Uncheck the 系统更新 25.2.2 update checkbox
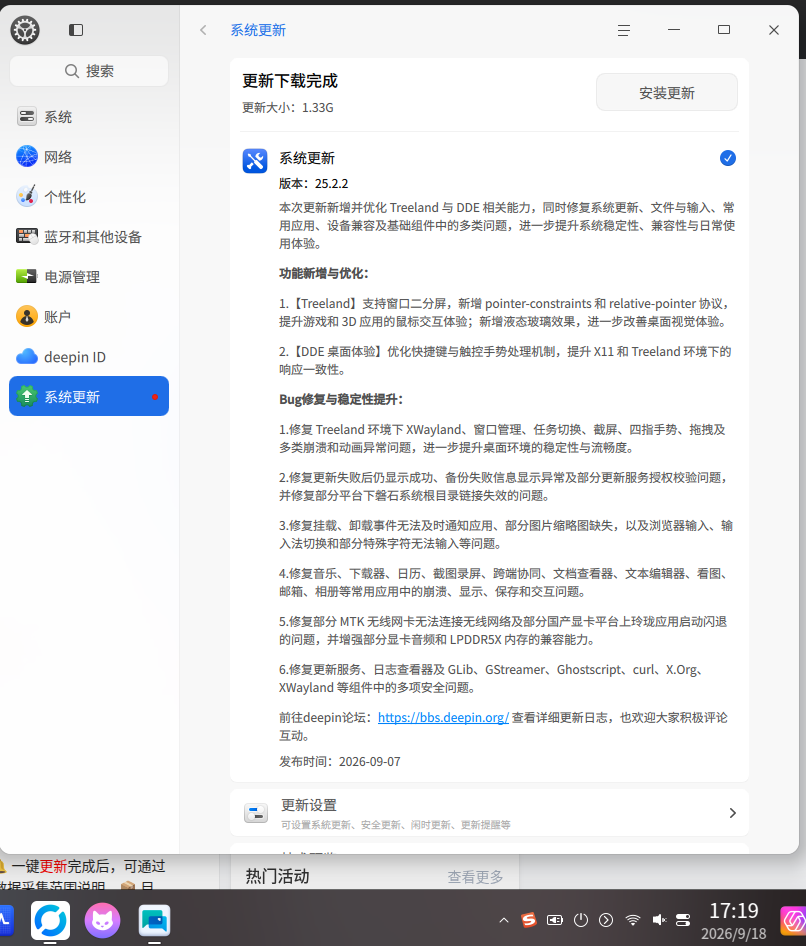806x946 pixels. [x=728, y=158]
